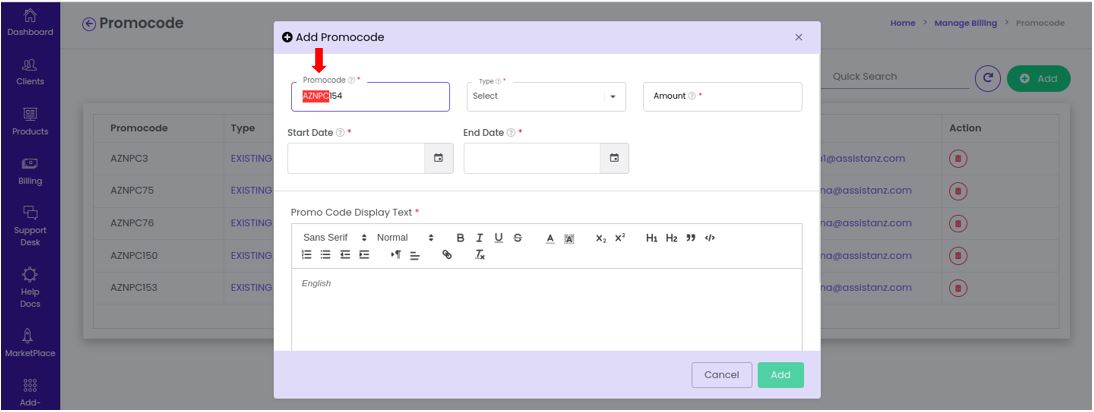The height and width of the screenshot is (412, 1094).
Task: Open Billing from the sidebar
Action: click(x=30, y=171)
